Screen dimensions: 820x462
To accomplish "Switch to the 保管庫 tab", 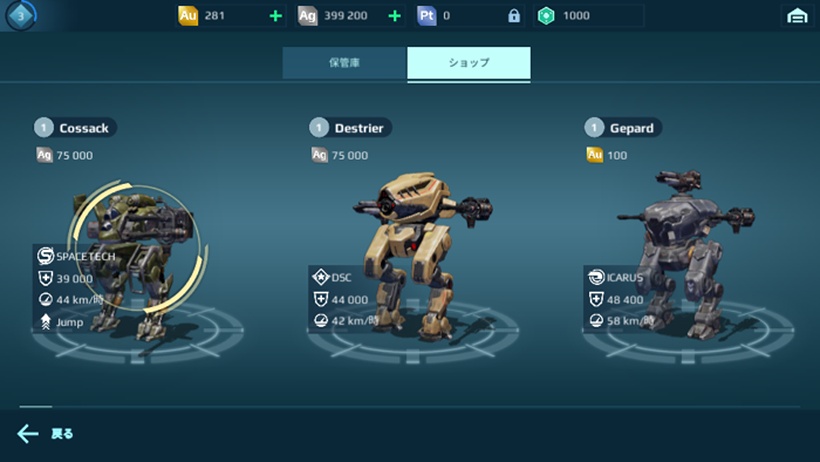I will pos(345,63).
